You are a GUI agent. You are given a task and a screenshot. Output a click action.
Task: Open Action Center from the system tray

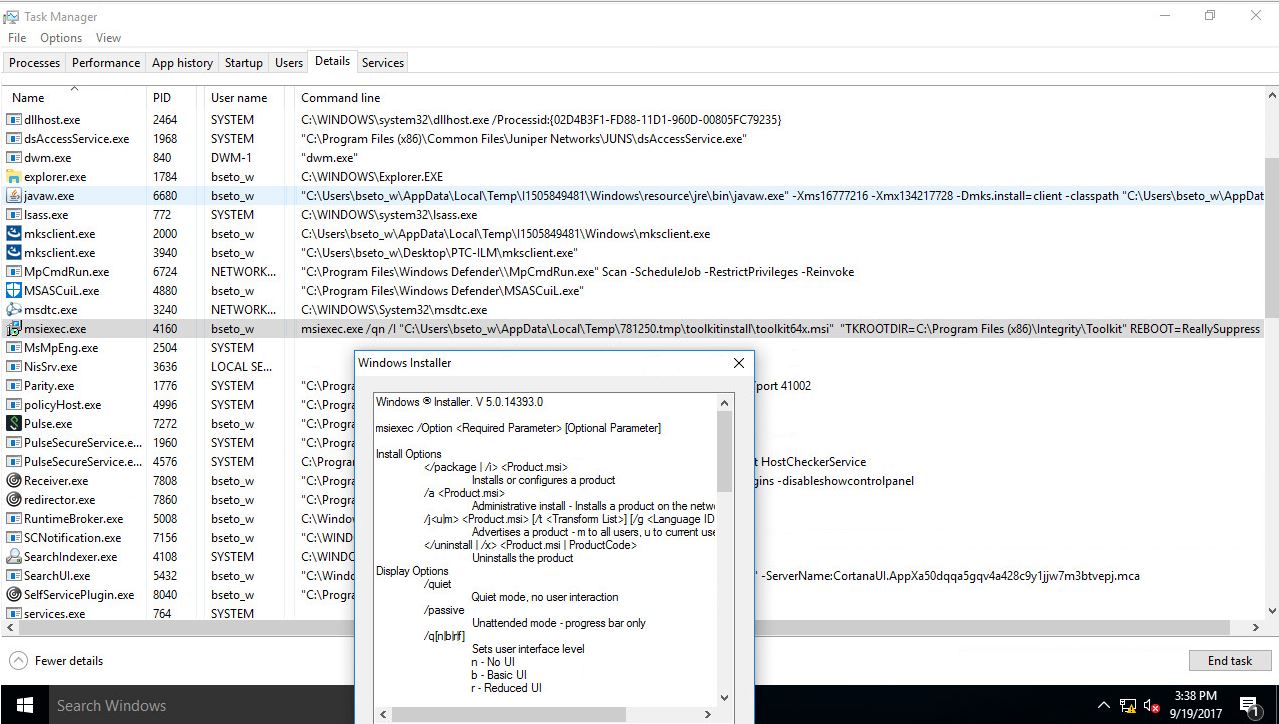1247,705
